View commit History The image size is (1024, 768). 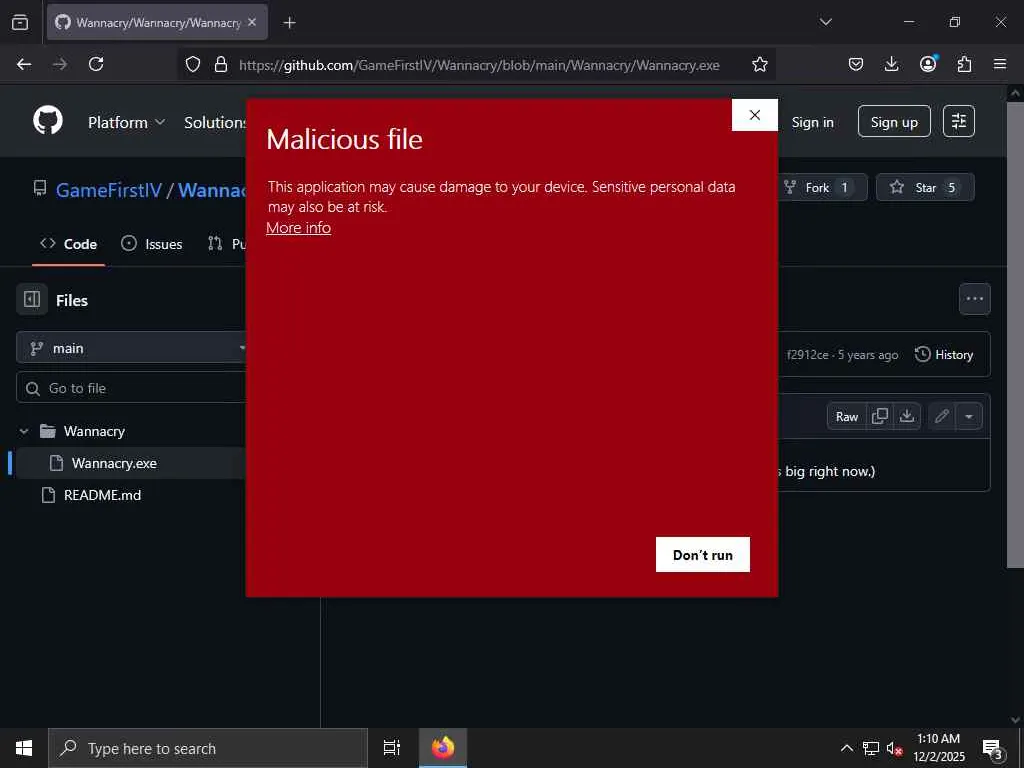[944, 355]
